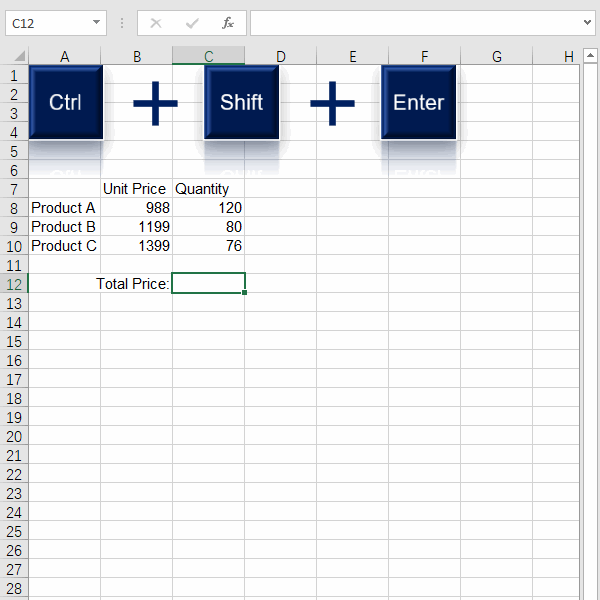Click the fill handle of cell C12

pyautogui.click(x=245, y=293)
